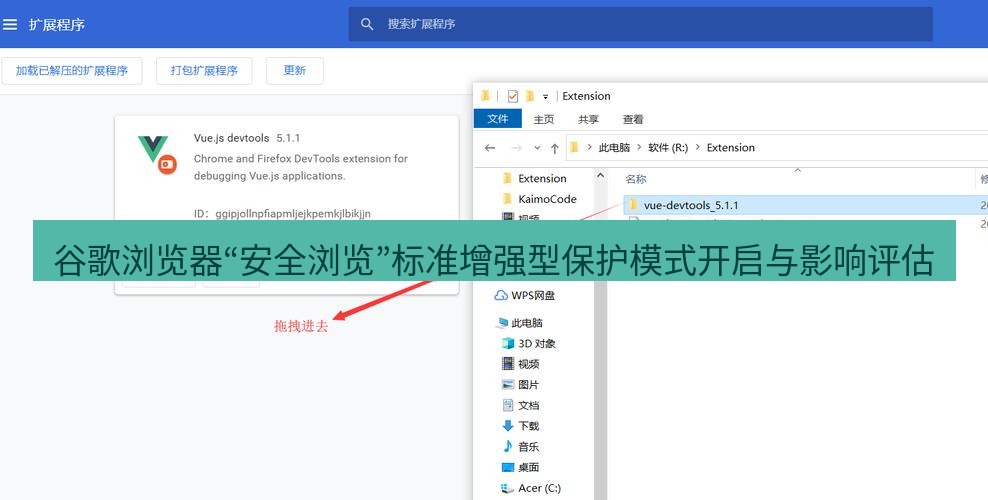
Task: Click the 文档 documents icon
Action: coord(508,405)
